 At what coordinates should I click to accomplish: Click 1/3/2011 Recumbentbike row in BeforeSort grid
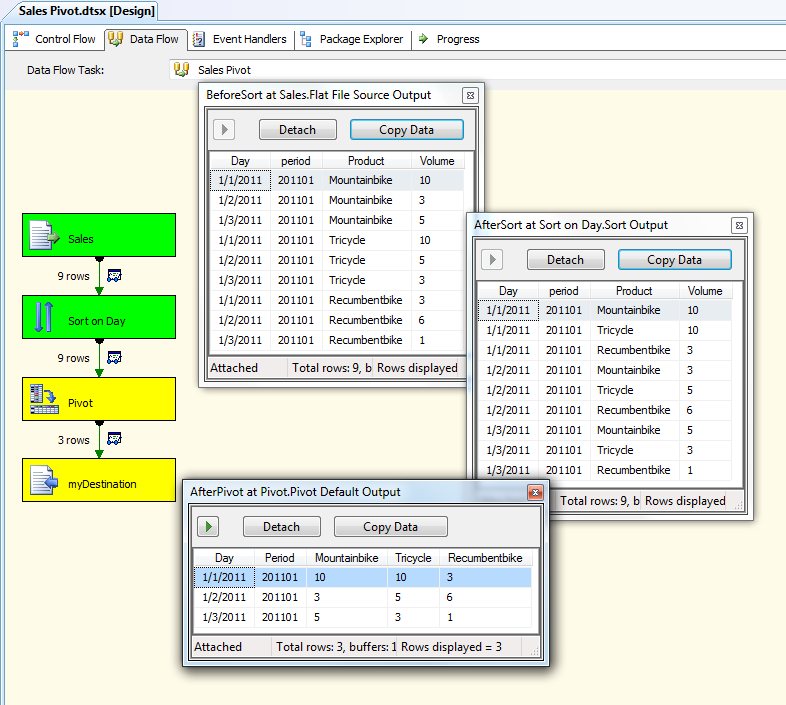click(337, 340)
